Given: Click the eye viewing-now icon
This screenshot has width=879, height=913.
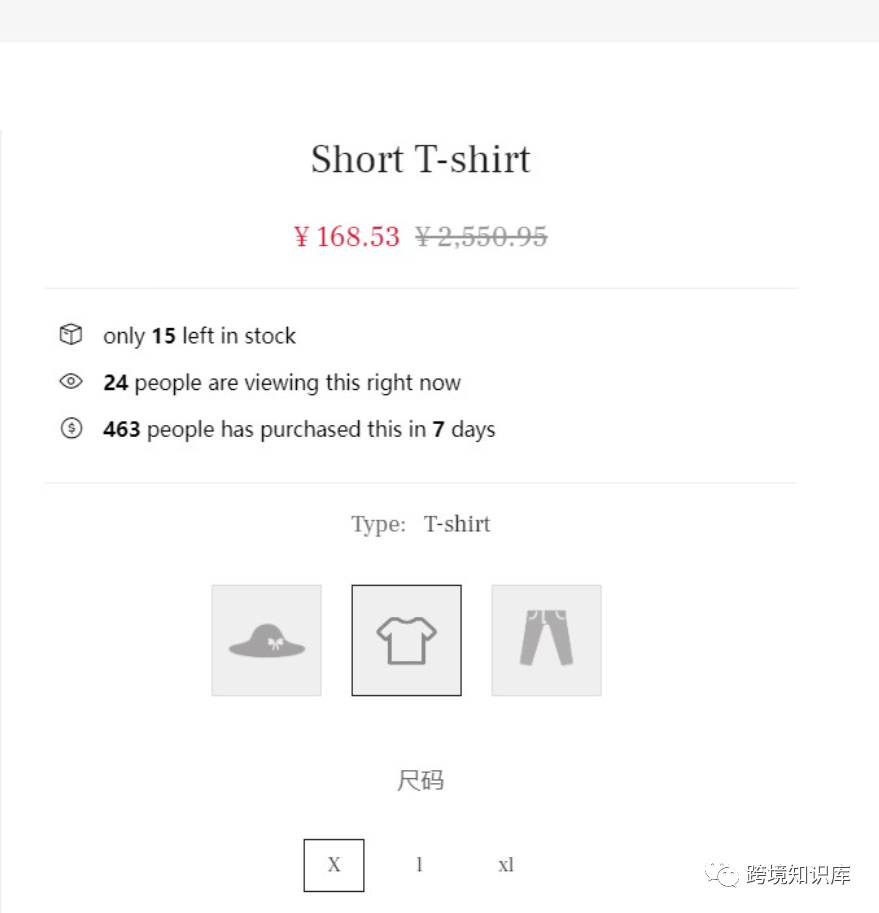Looking at the screenshot, I should point(71,381).
